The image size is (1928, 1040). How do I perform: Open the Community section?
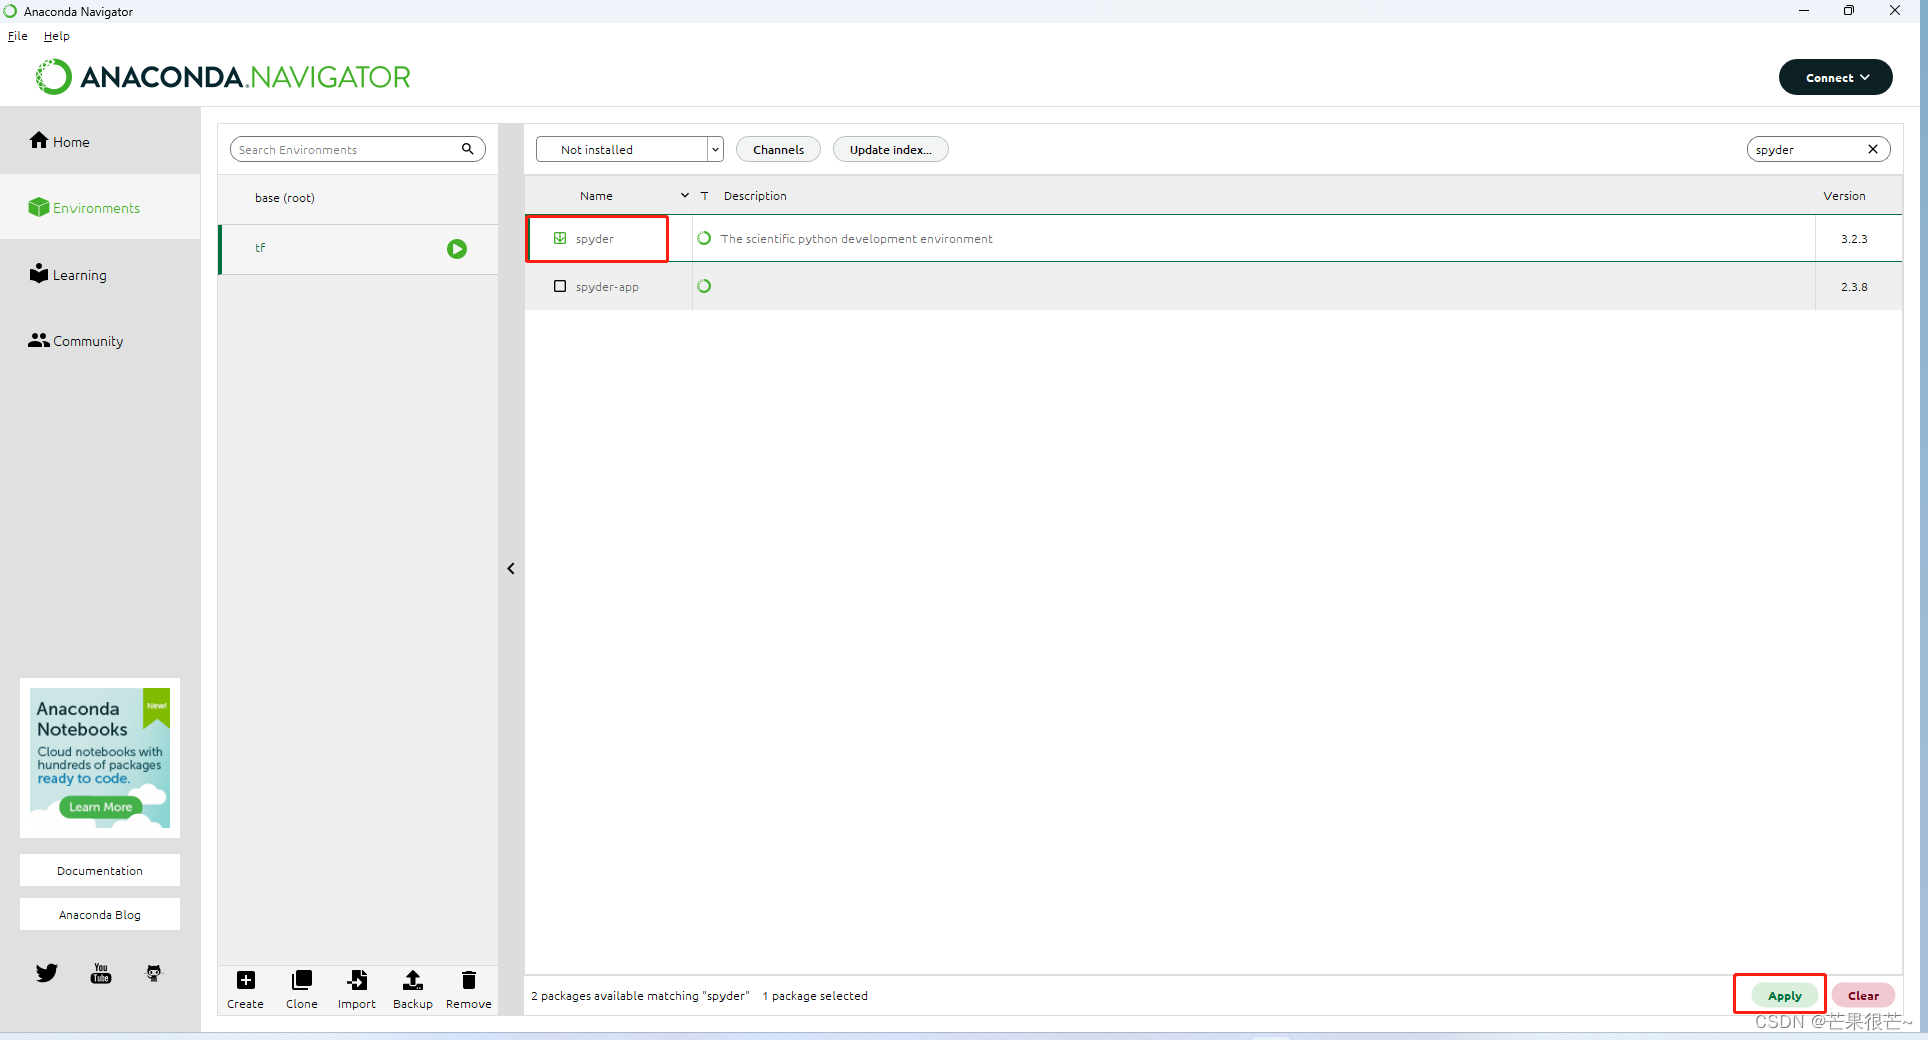point(76,340)
